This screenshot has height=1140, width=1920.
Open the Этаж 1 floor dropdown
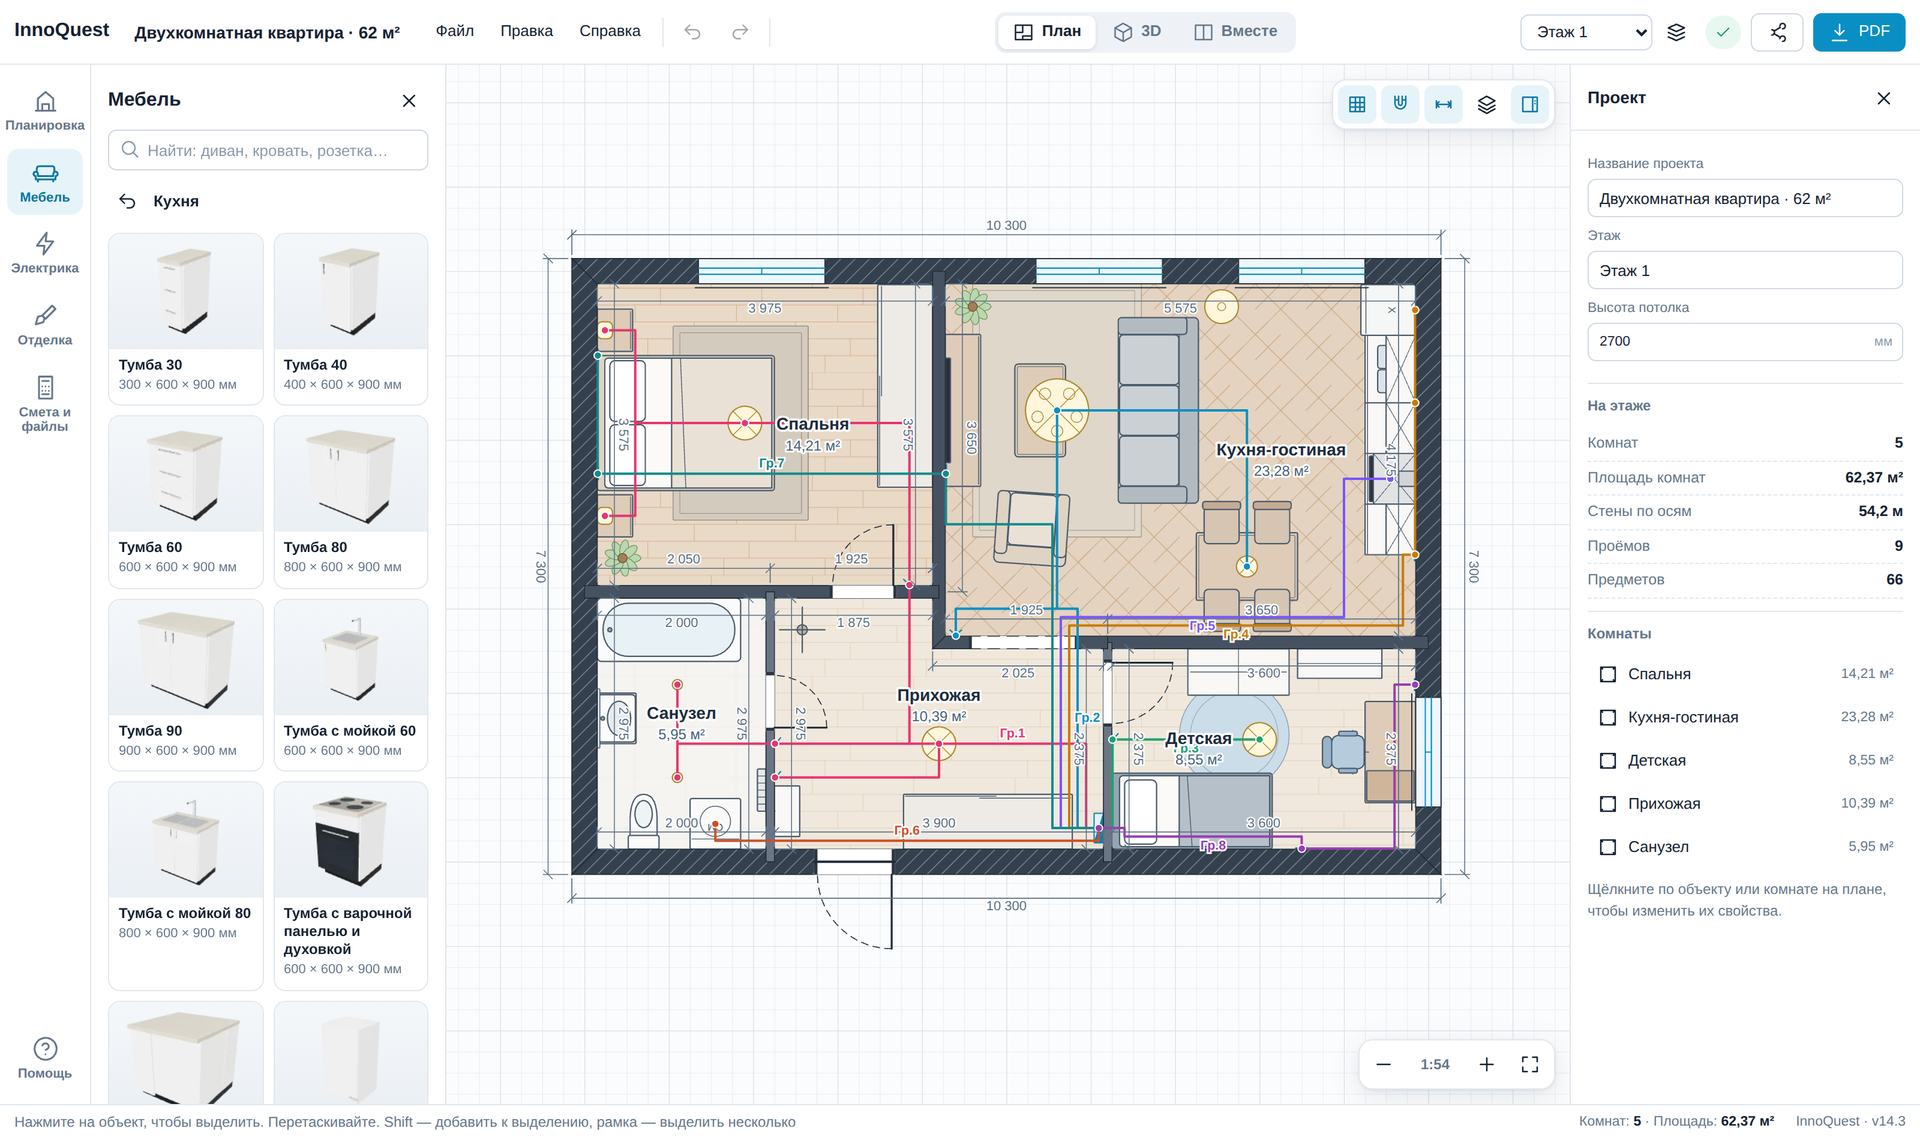coord(1586,32)
